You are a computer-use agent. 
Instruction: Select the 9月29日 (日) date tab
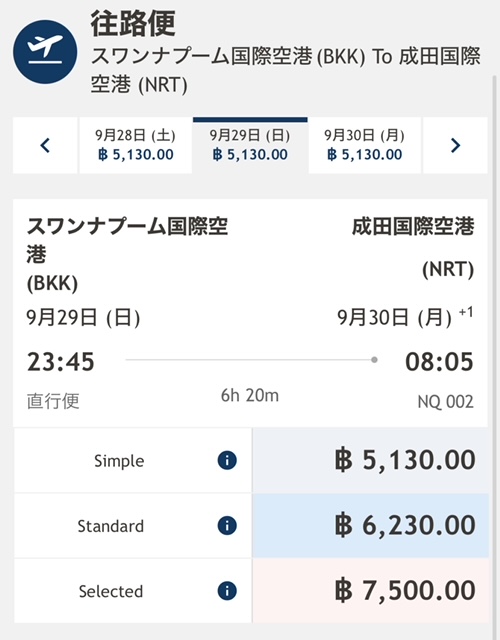pos(250,145)
